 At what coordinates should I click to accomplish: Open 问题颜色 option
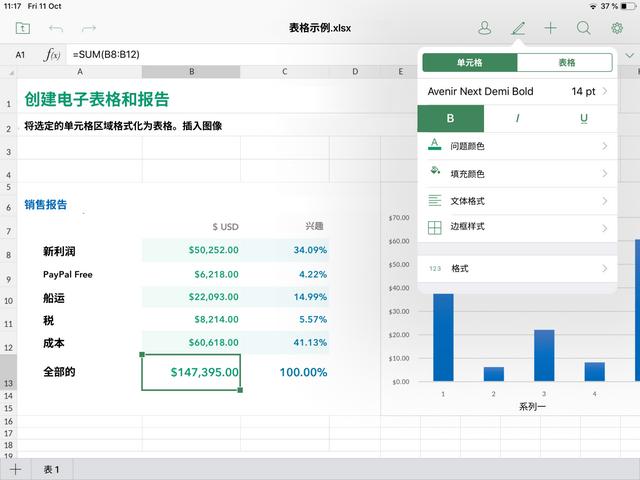[517, 146]
